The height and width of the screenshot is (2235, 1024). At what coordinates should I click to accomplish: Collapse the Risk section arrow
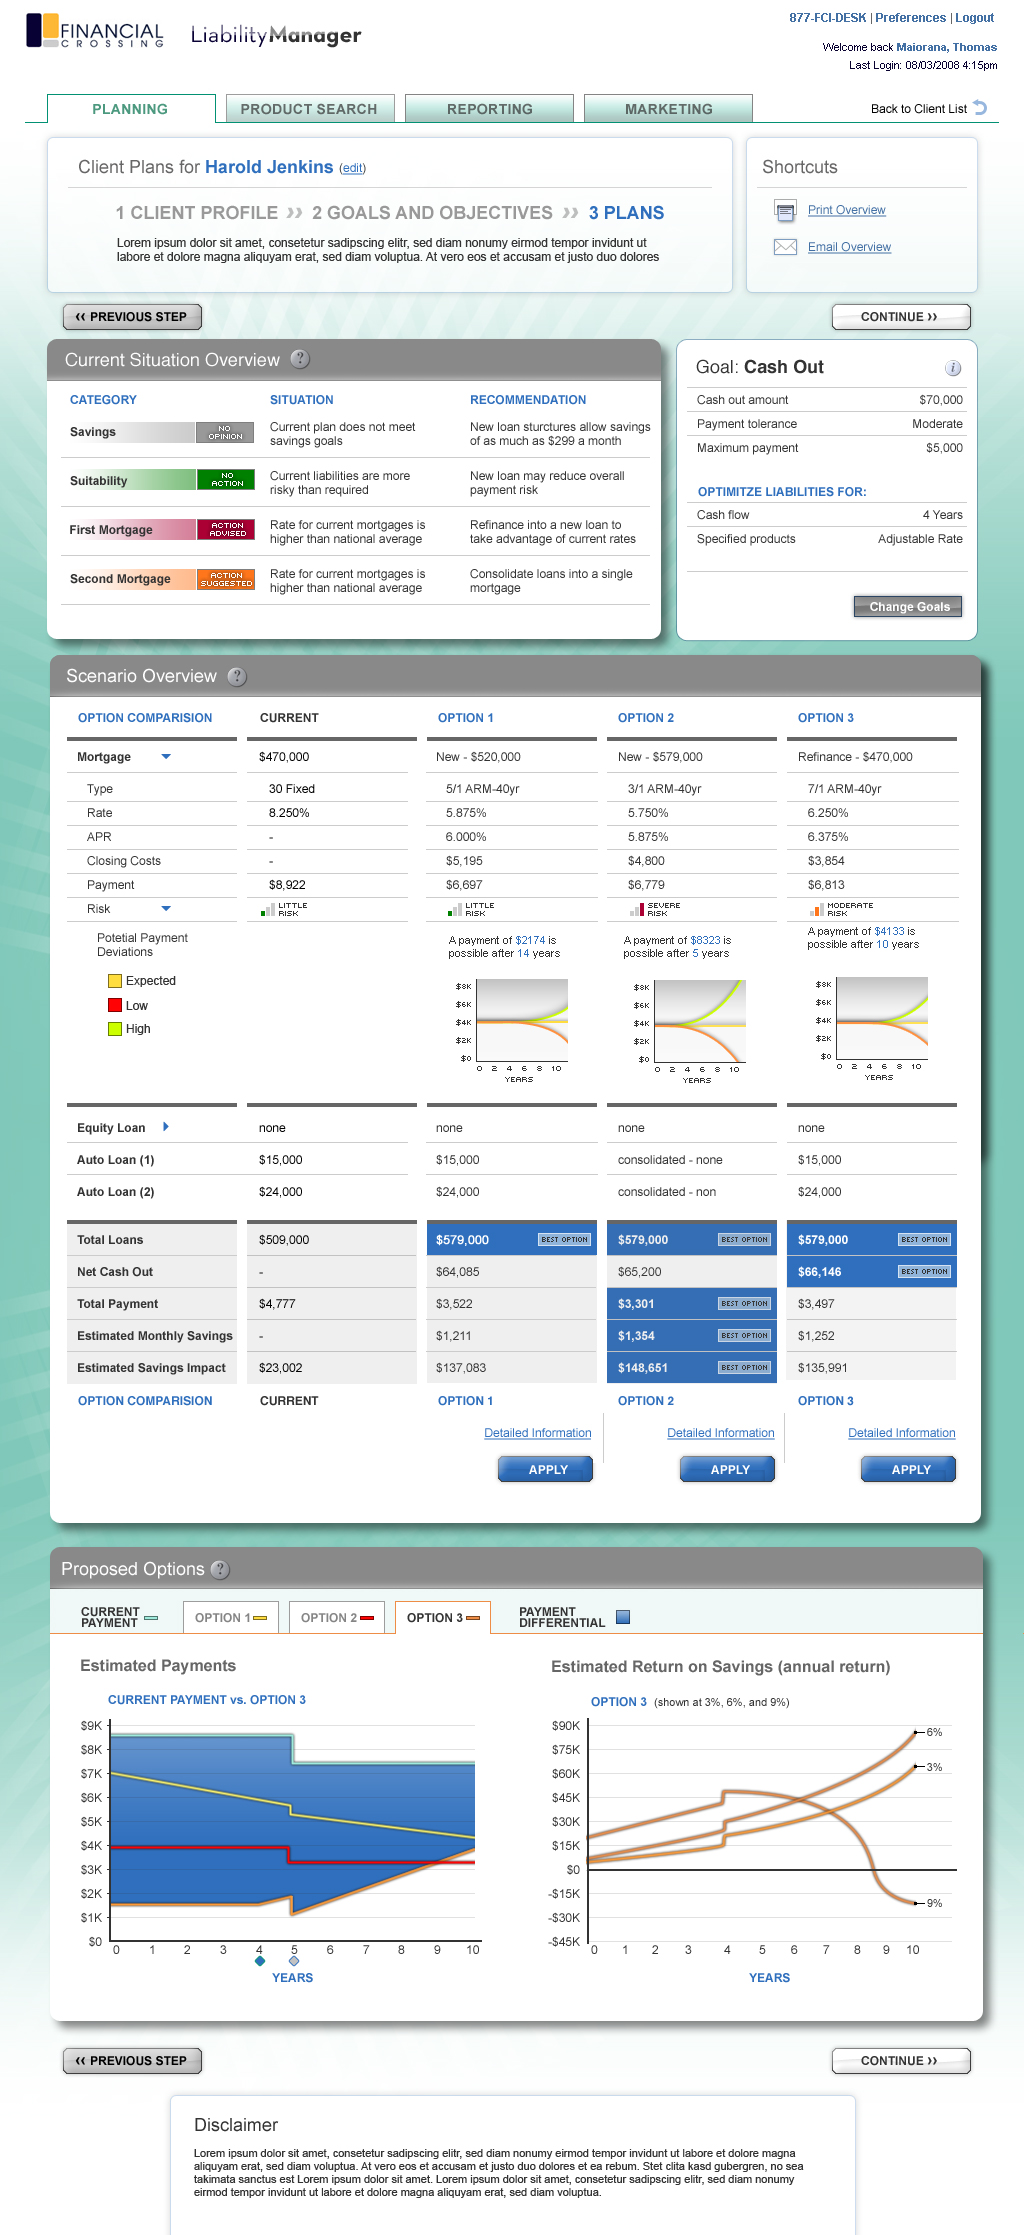(x=166, y=909)
